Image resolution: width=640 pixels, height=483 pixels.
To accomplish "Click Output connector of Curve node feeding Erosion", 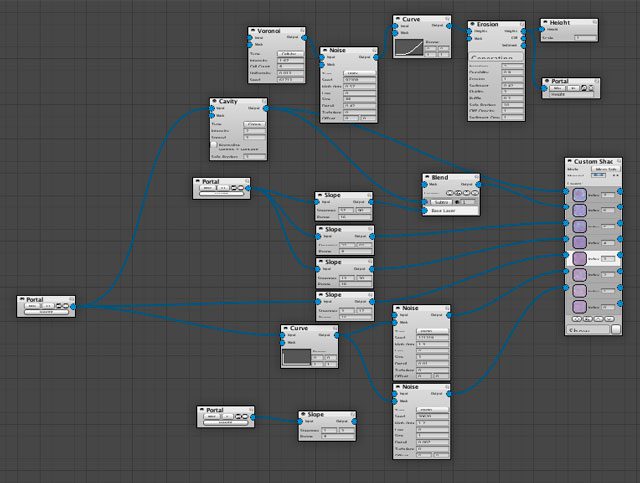I will point(449,26).
